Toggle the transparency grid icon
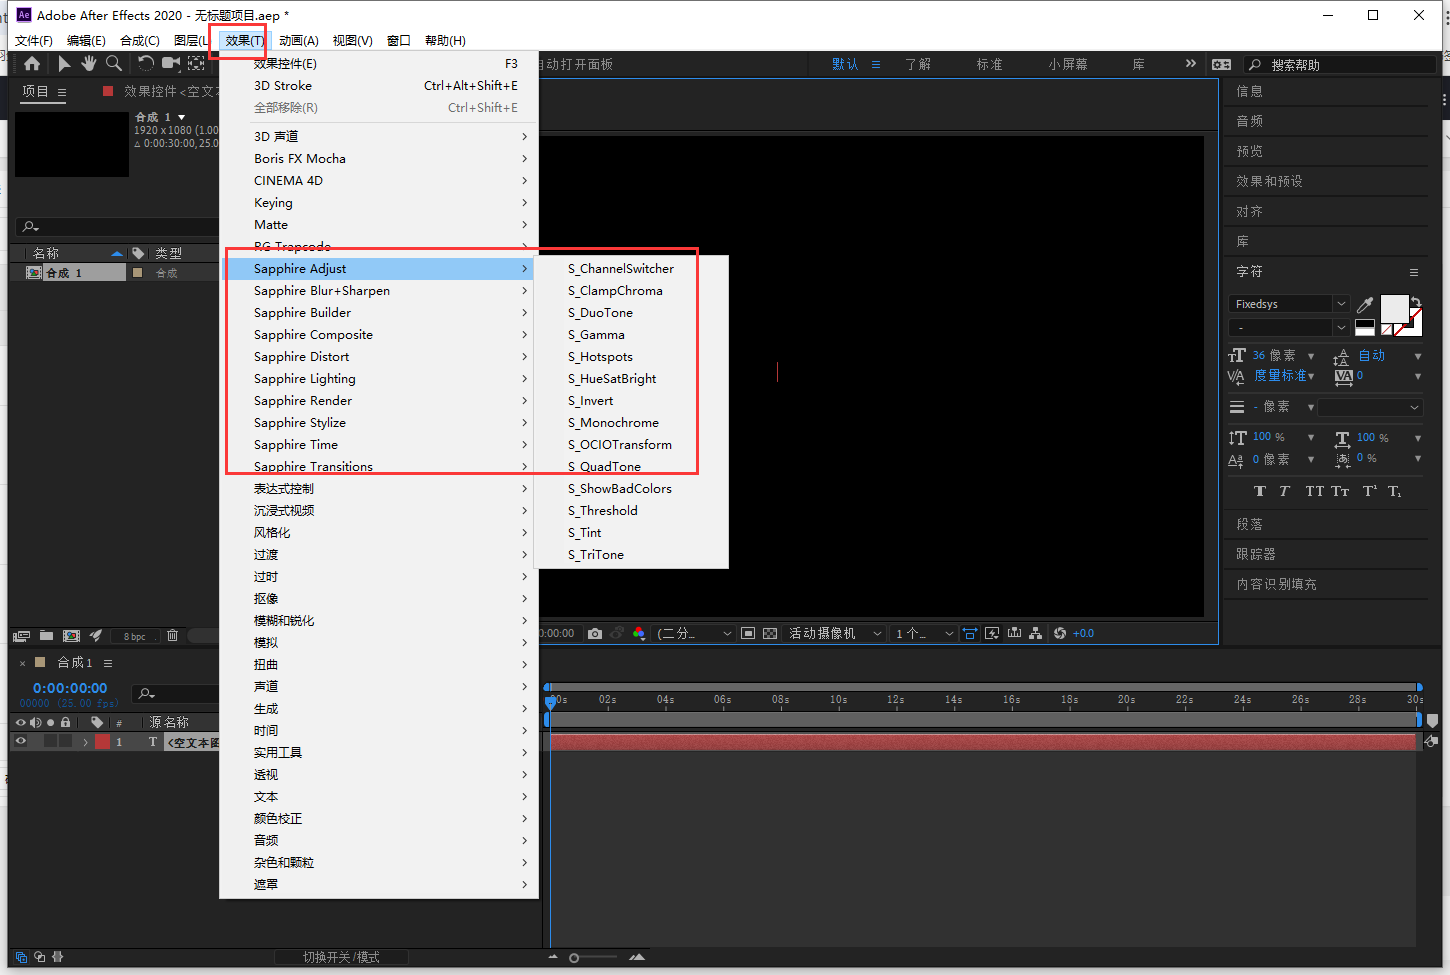Viewport: 1450px width, 975px height. tap(770, 633)
